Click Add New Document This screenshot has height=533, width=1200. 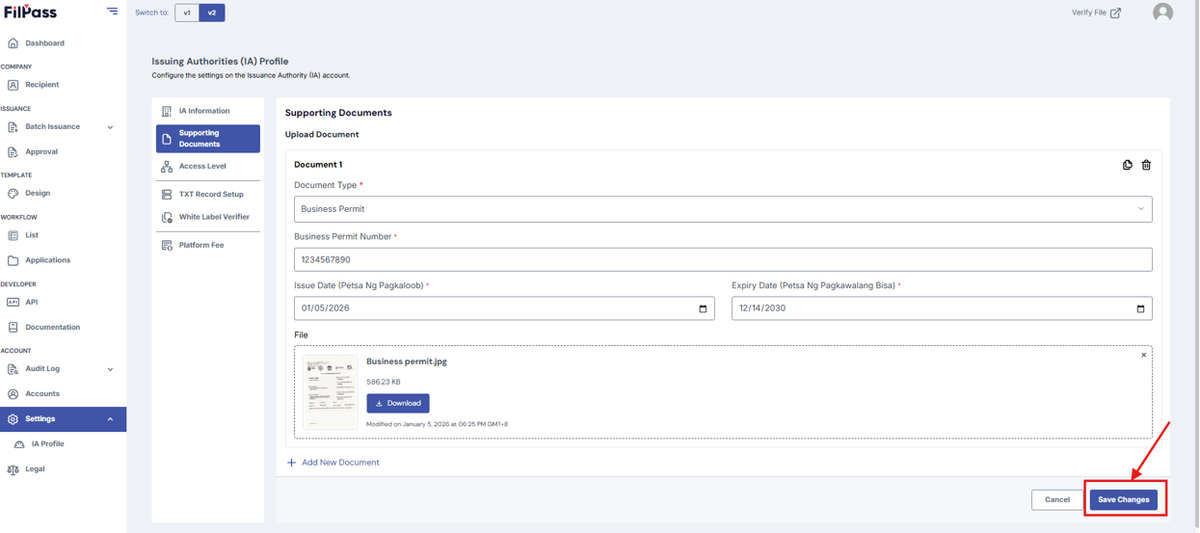click(333, 463)
